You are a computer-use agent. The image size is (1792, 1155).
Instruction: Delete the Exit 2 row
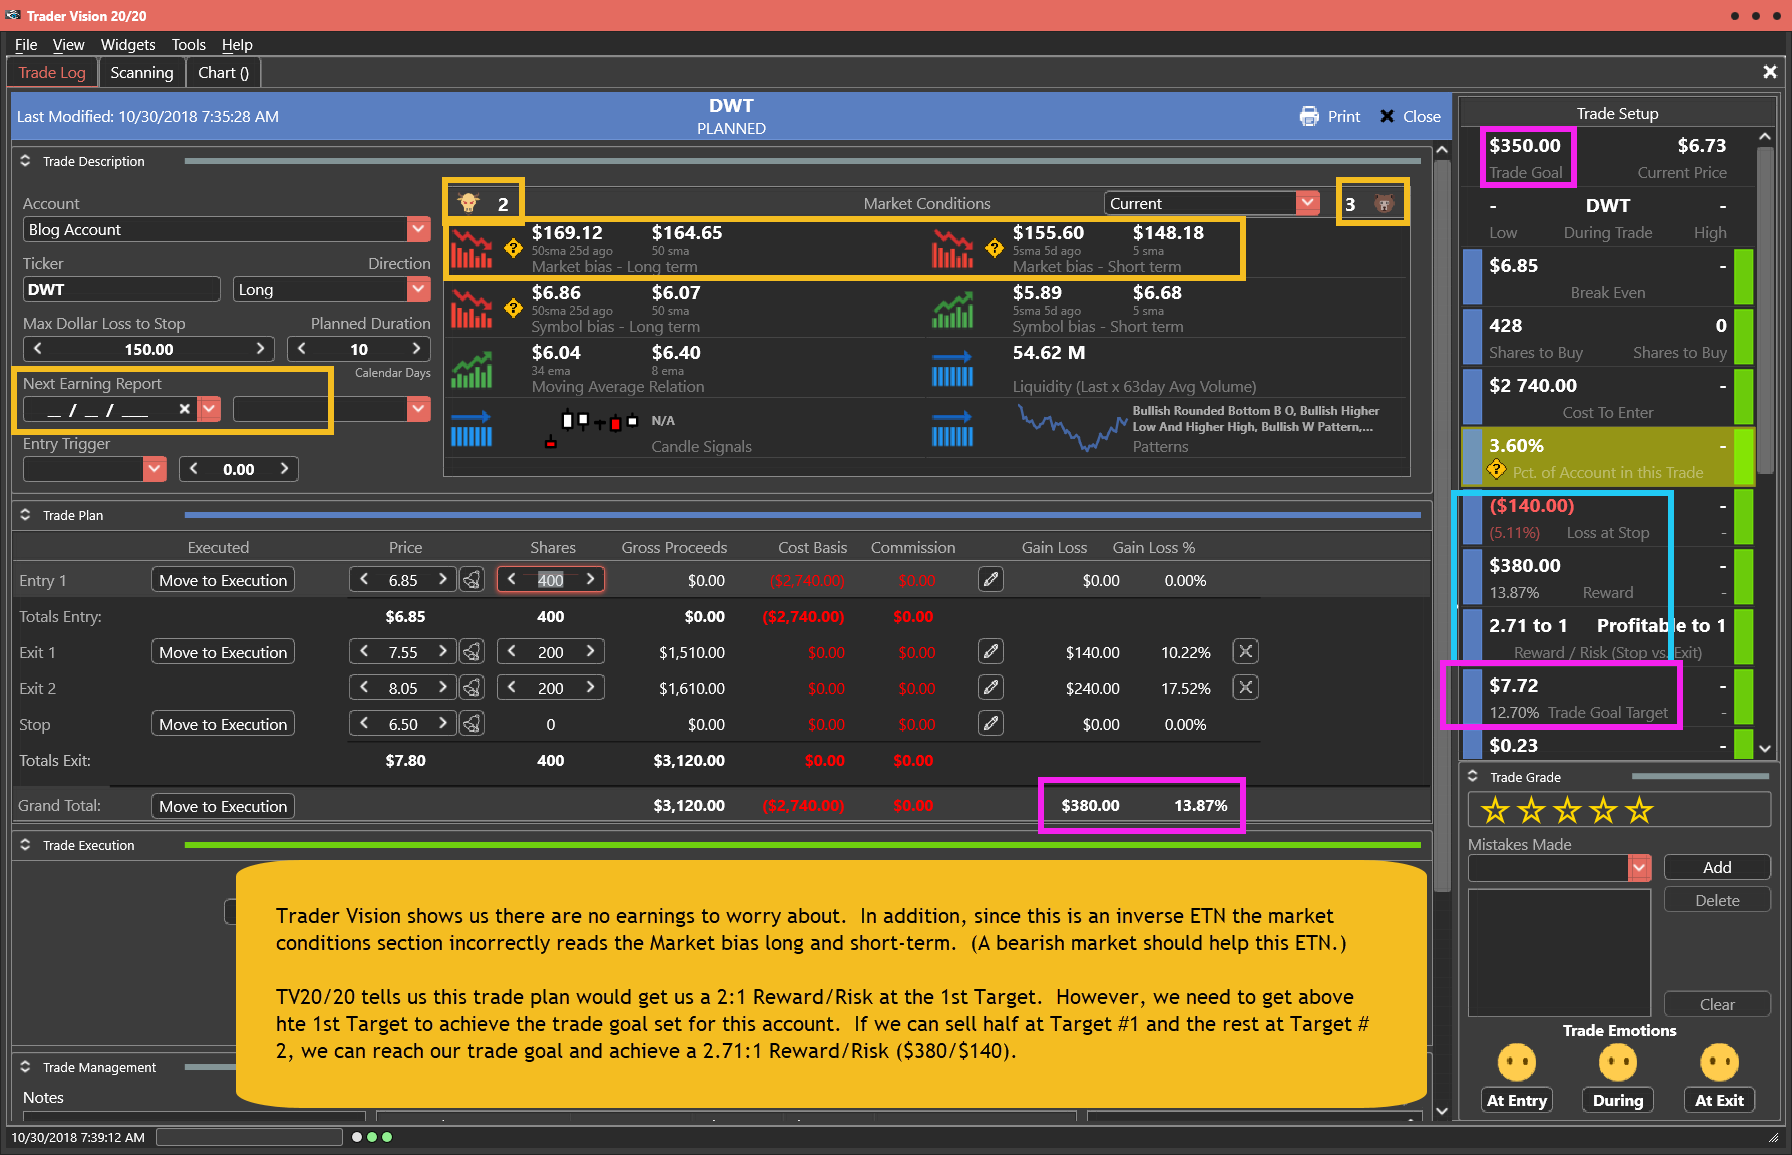(x=1245, y=687)
